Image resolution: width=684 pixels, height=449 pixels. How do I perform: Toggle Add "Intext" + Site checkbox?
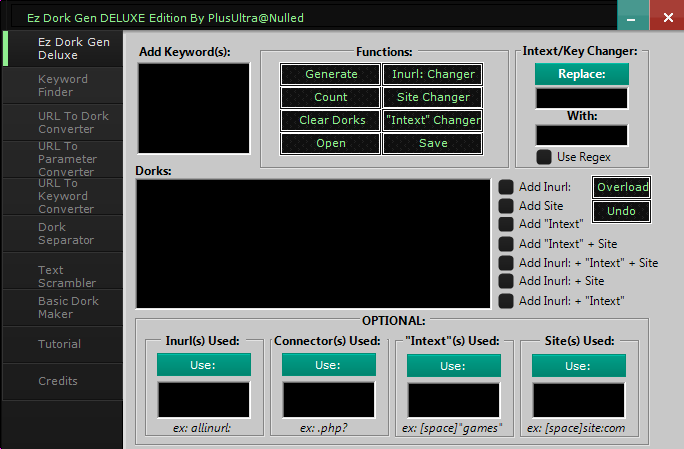[507, 244]
